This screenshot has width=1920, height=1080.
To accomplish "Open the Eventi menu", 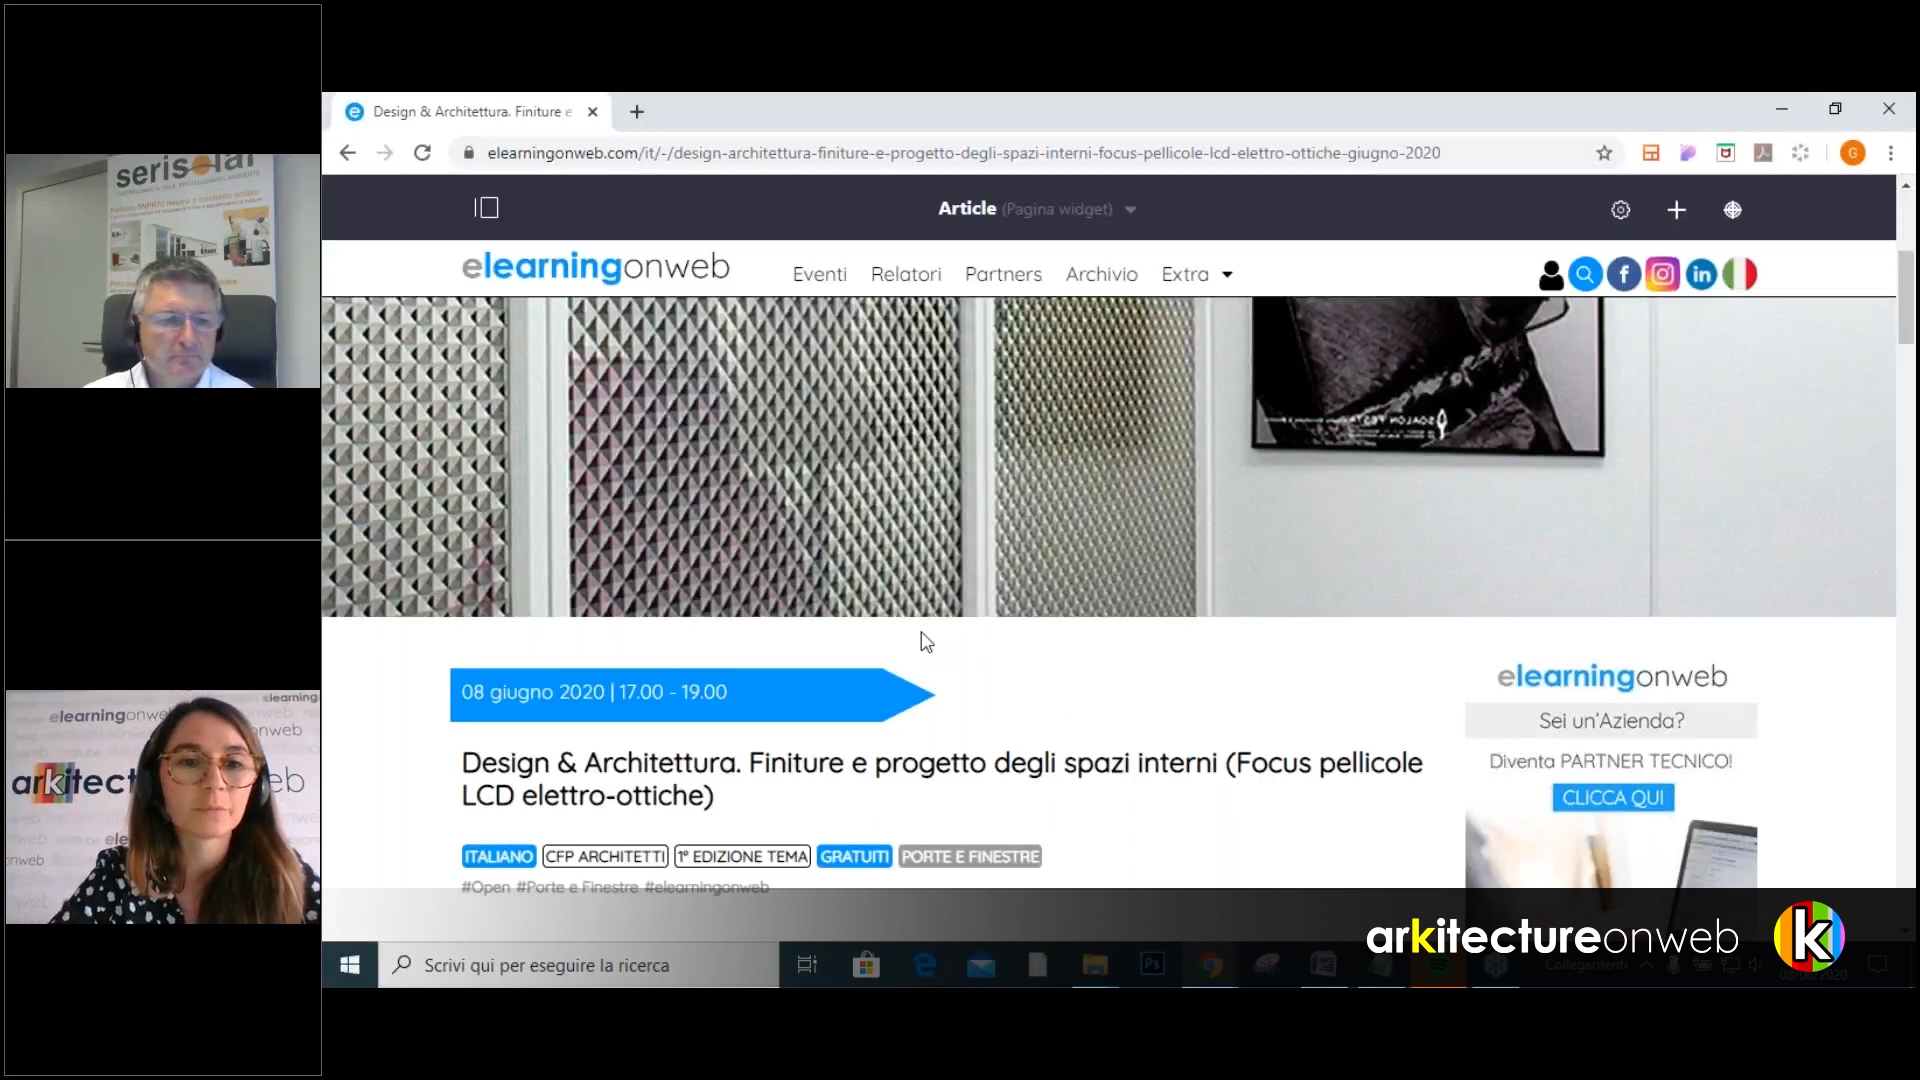I will pos(820,274).
